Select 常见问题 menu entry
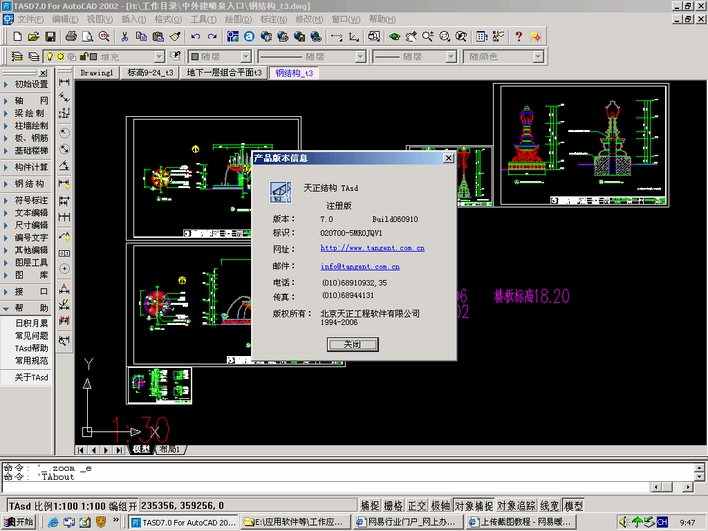Image resolution: width=708 pixels, height=531 pixels. click(31, 335)
